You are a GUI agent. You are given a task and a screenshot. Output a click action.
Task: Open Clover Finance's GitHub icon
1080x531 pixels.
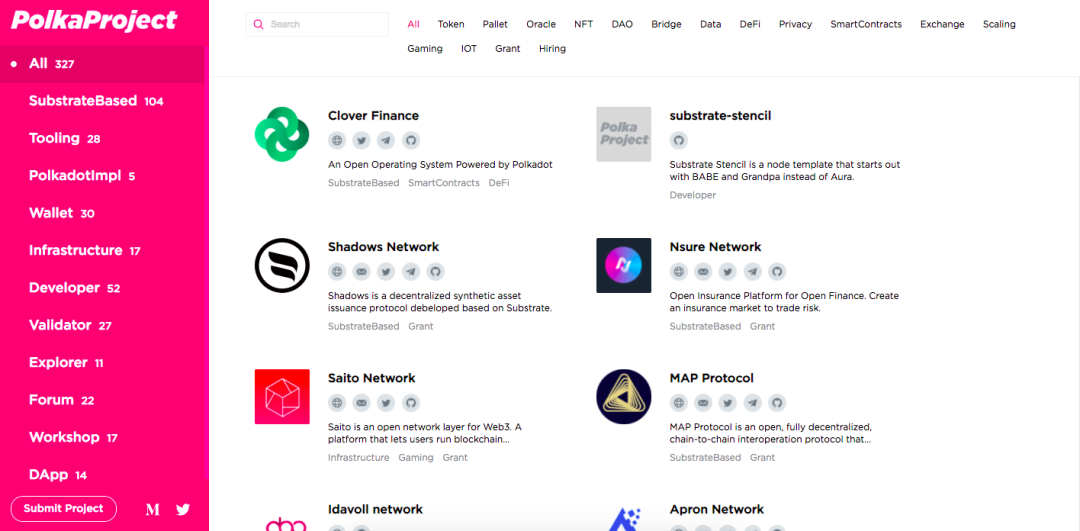click(x=411, y=140)
